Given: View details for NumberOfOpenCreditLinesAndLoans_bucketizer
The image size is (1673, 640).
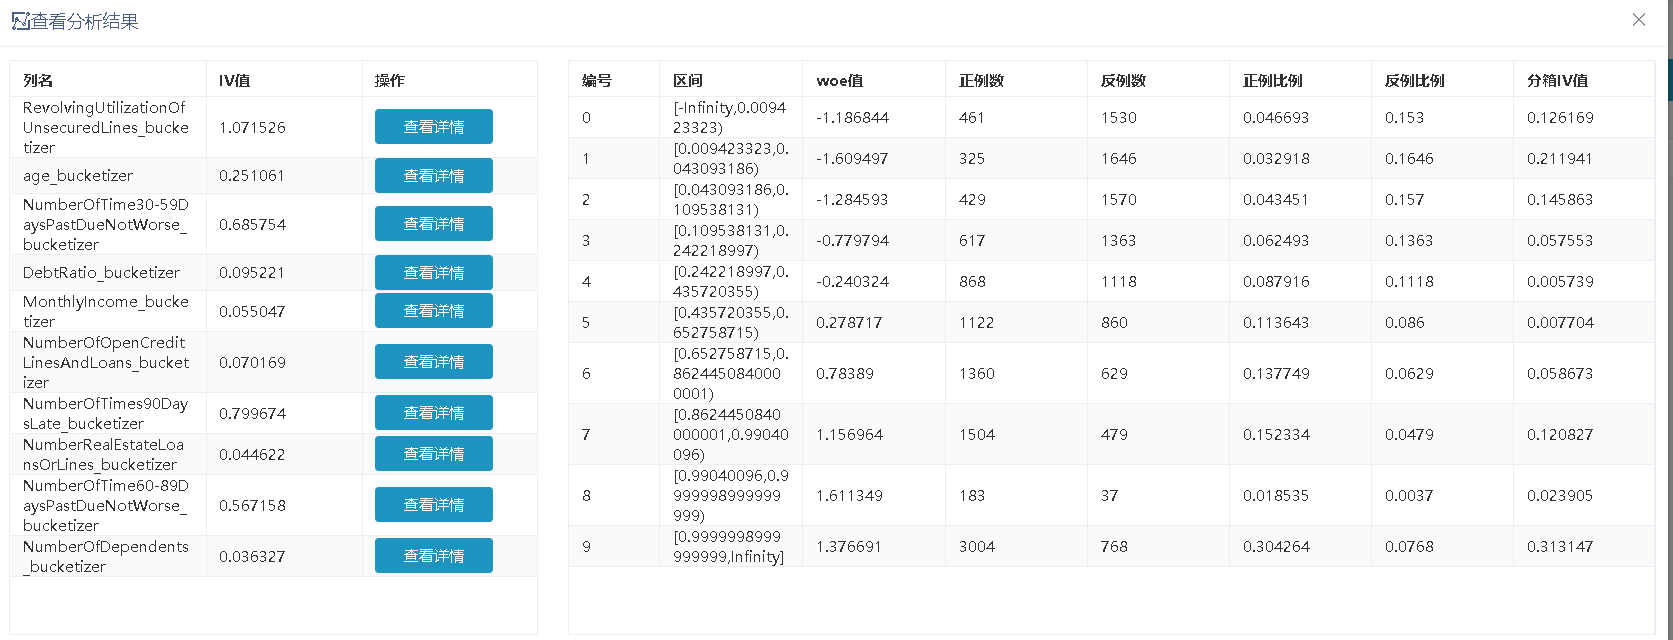Looking at the screenshot, I should point(434,362).
